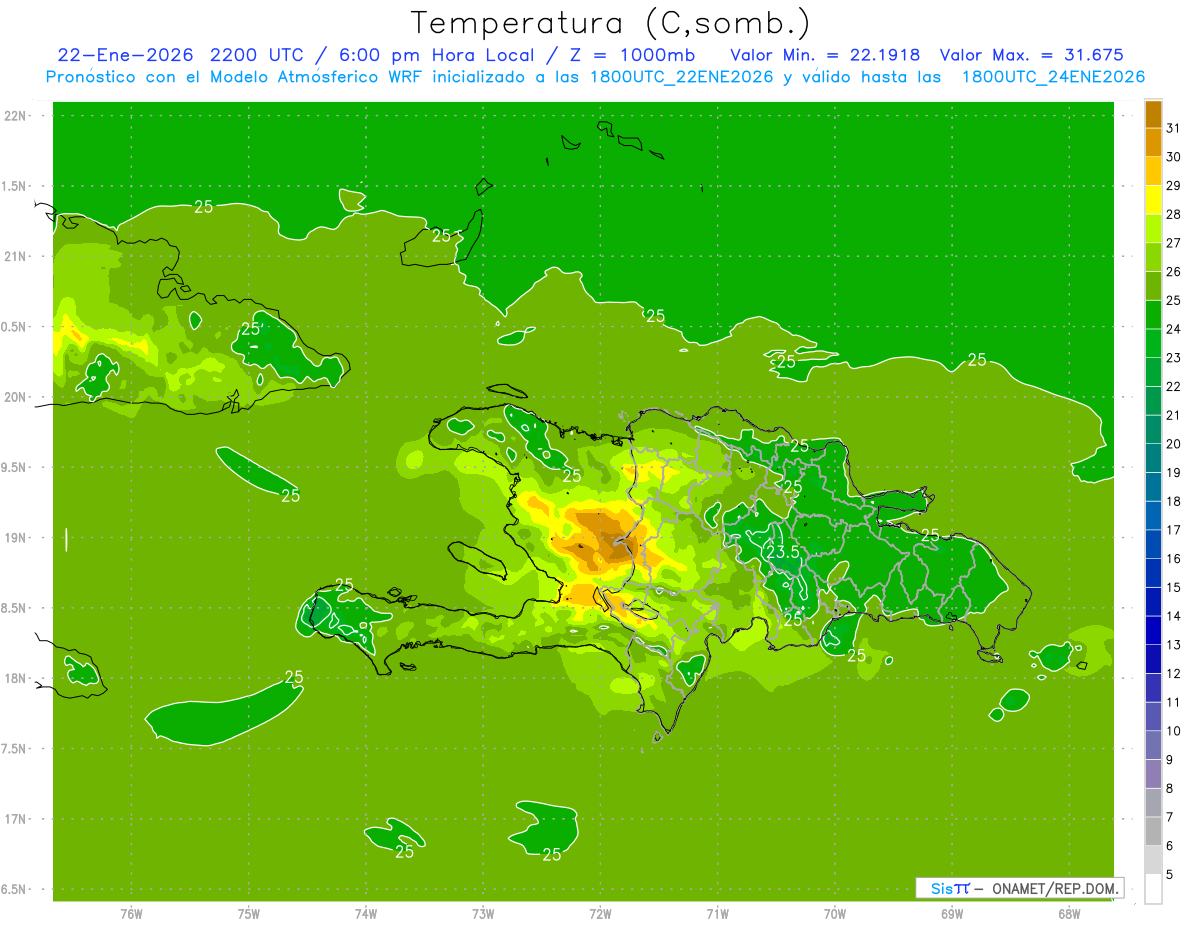Click the color bar segment between 25 and 26

(x=1153, y=286)
